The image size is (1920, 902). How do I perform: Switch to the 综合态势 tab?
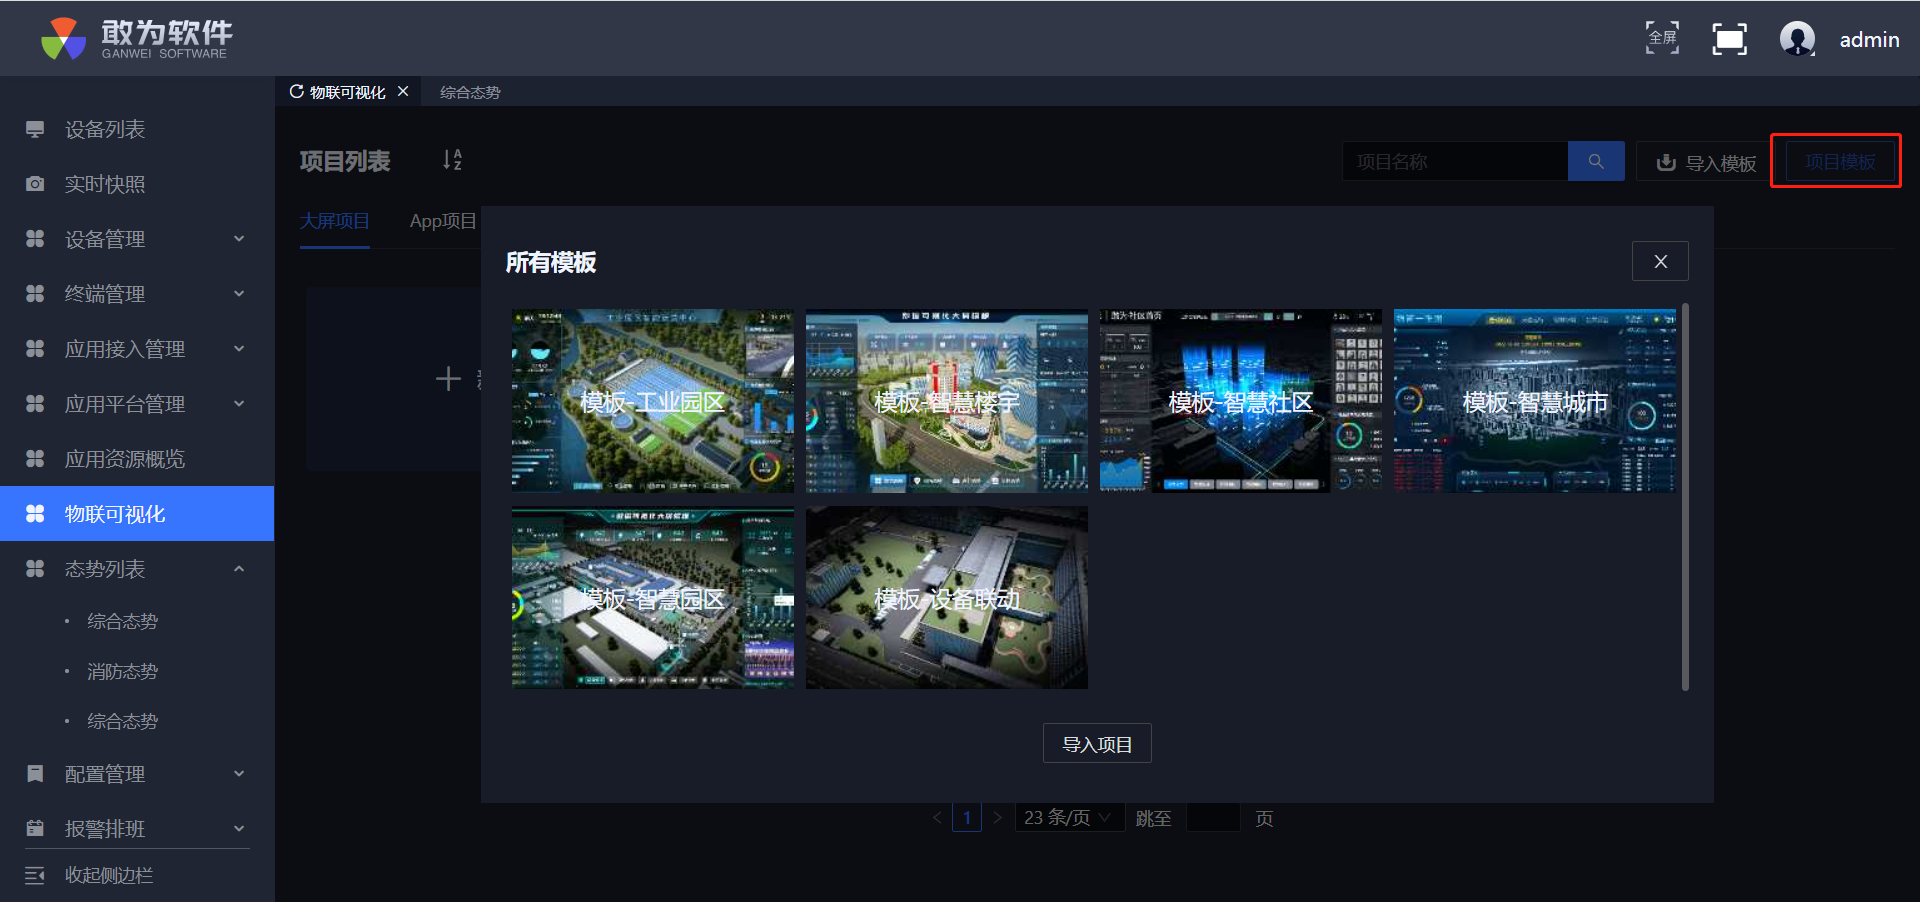[470, 92]
